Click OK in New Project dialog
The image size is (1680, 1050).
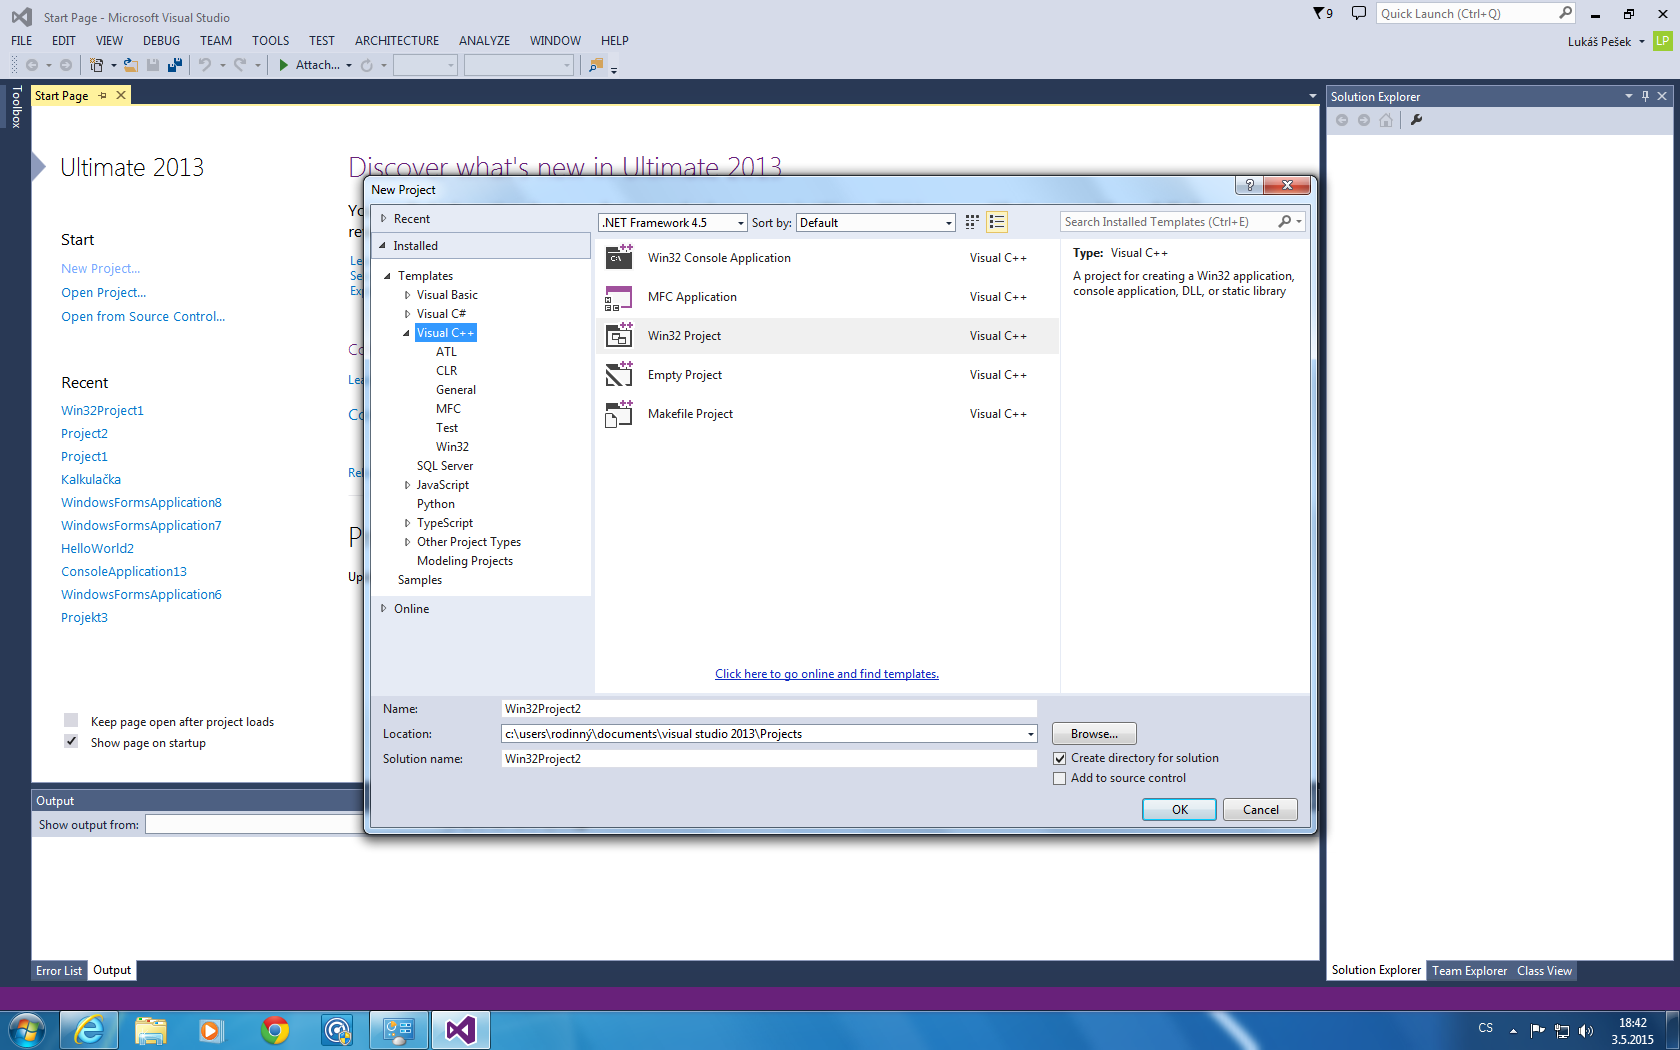click(1180, 810)
